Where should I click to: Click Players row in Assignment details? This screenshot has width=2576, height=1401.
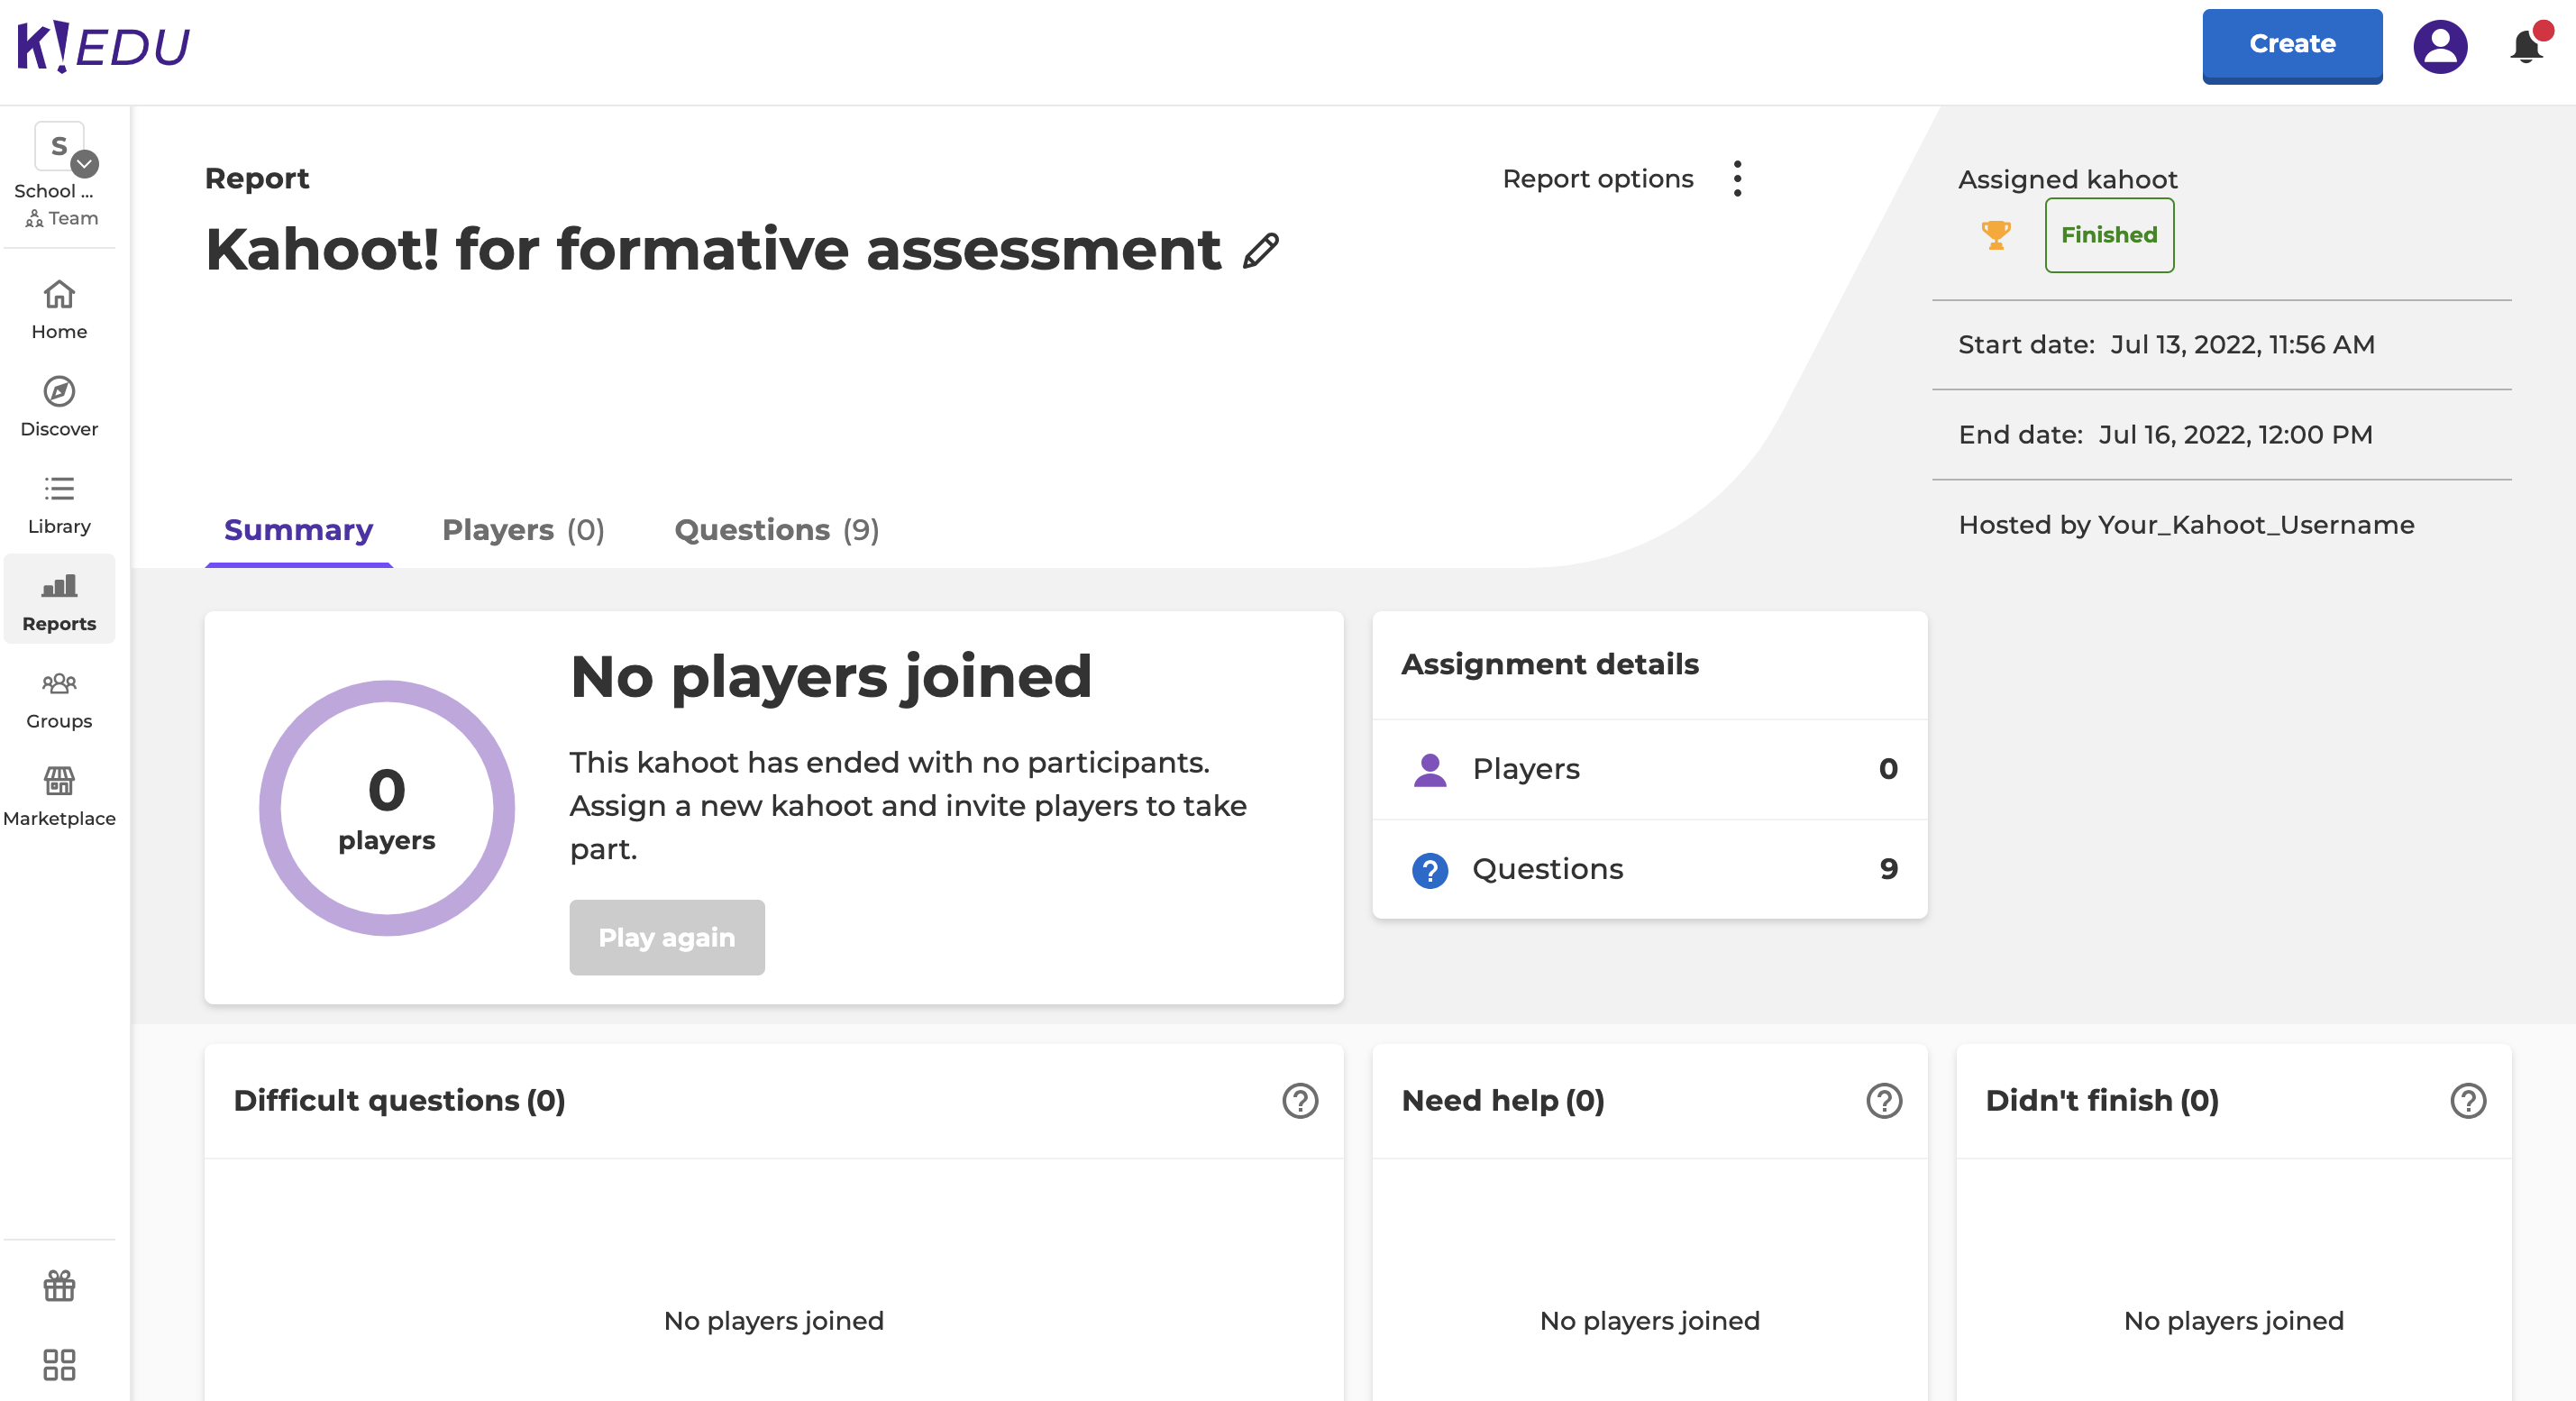pos(1650,769)
